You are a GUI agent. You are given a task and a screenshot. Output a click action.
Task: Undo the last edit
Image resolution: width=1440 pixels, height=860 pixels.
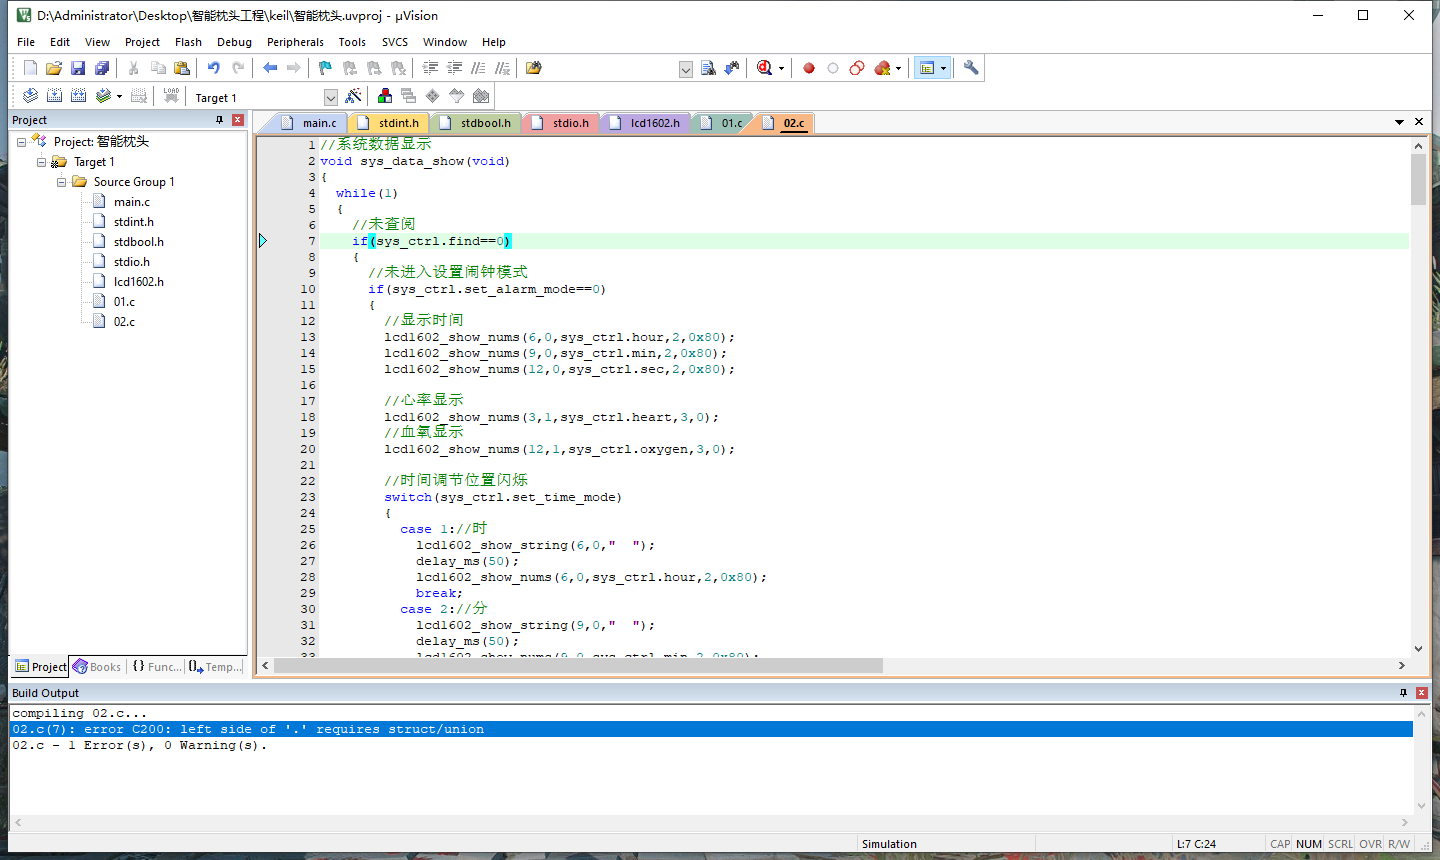213,68
